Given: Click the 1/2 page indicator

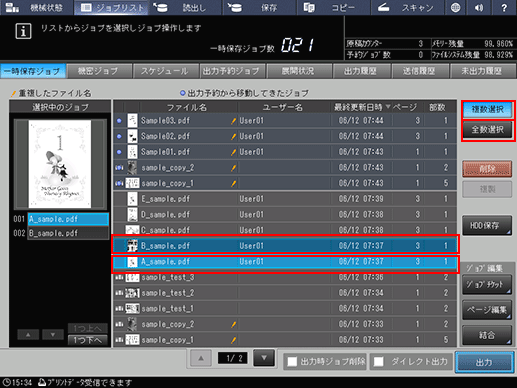Looking at the screenshot, I should 232,358.
